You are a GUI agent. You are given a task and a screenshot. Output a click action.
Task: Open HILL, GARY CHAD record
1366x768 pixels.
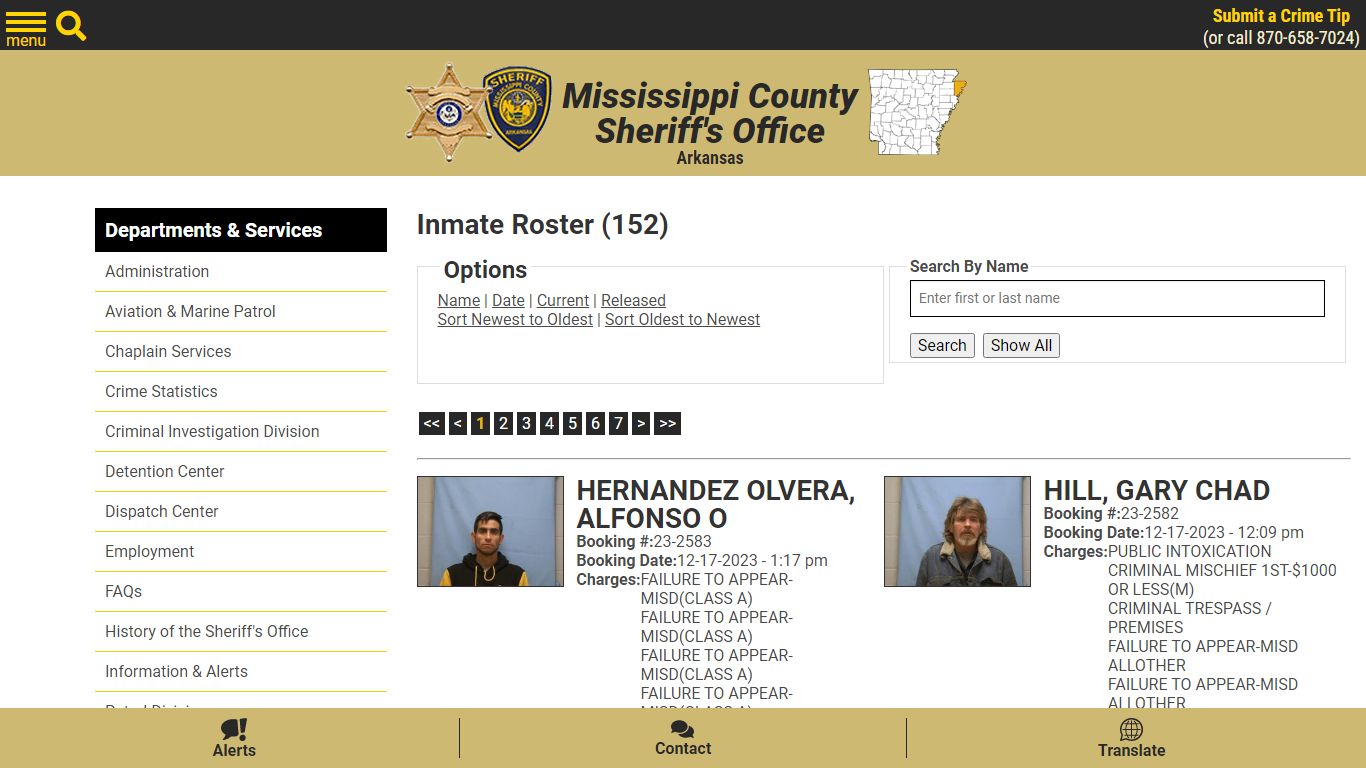[1156, 490]
